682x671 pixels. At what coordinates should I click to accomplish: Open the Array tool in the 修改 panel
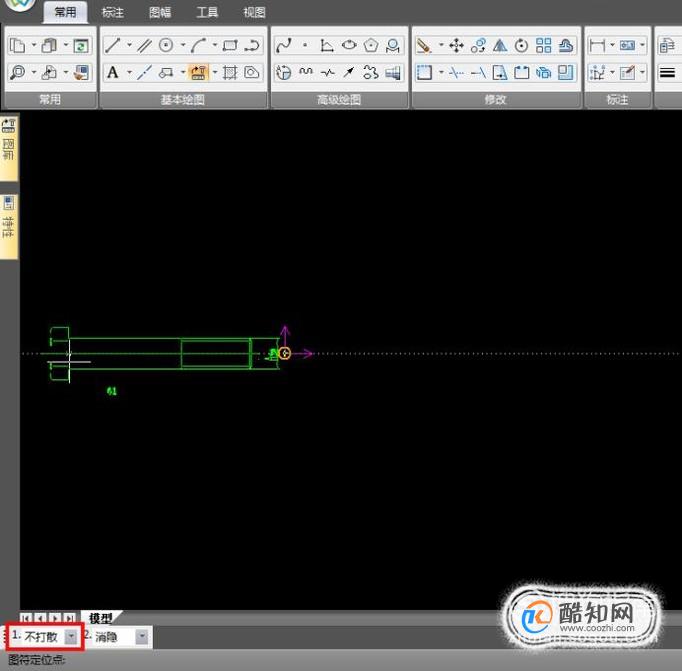coord(544,45)
